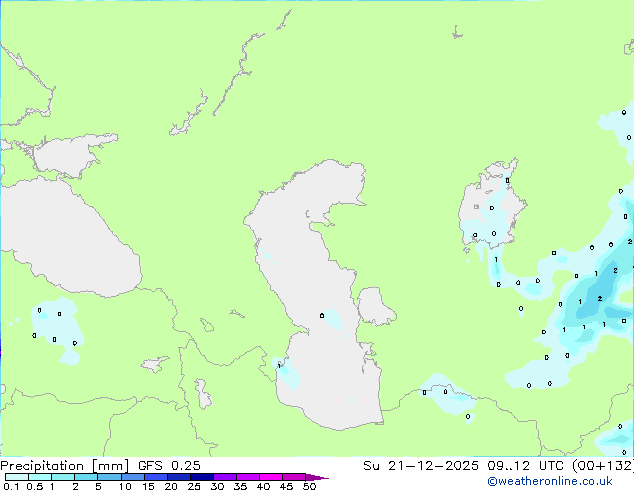Select the 5–10 mm legend color swatch
Image resolution: width=634 pixels, height=490 pixels.
coord(109,477)
